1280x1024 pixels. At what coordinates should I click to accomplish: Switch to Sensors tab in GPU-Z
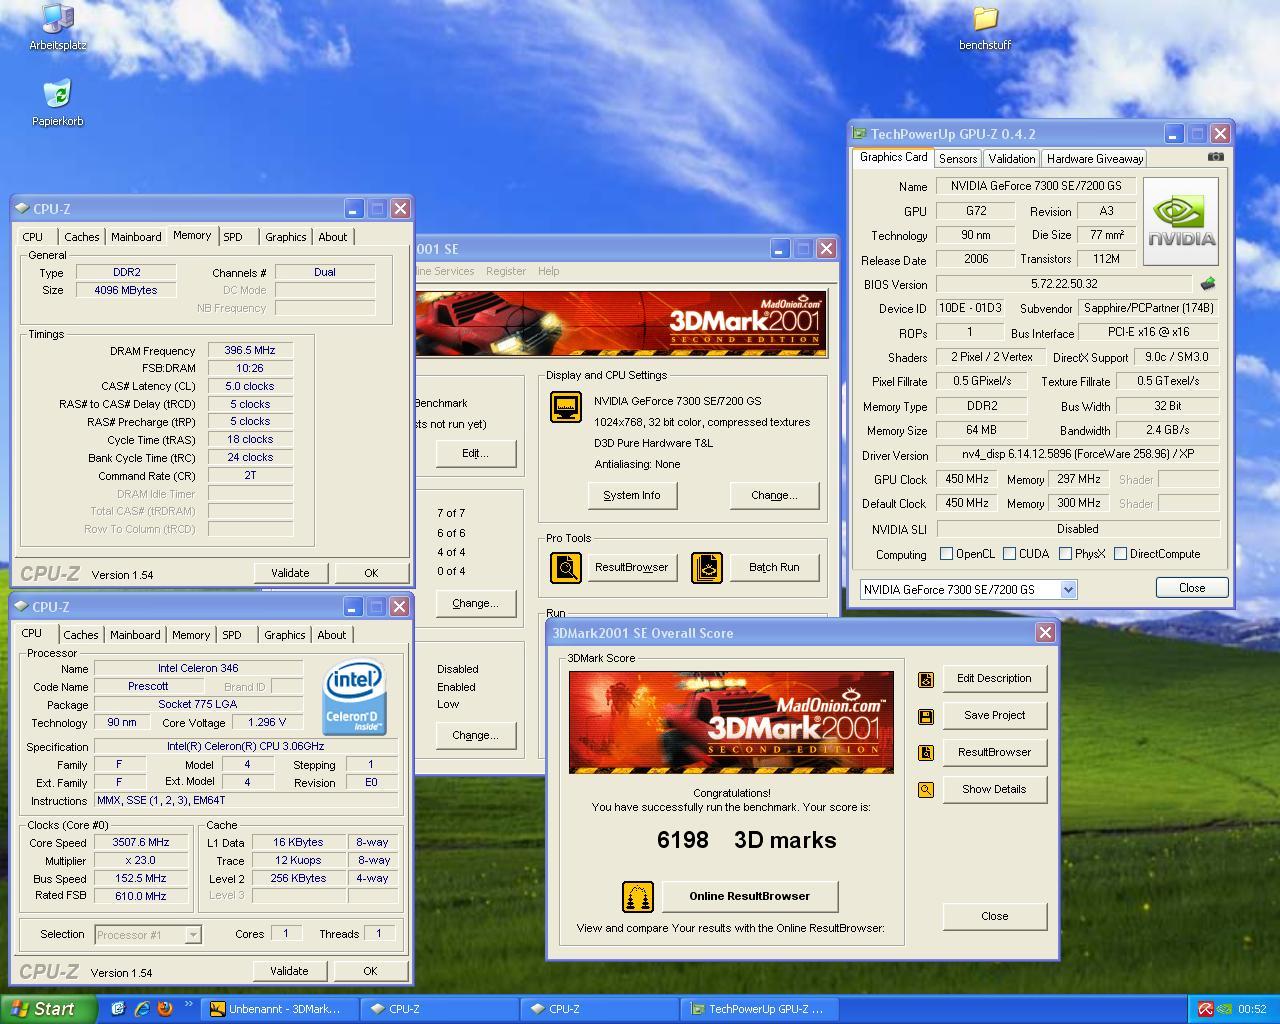(x=958, y=158)
